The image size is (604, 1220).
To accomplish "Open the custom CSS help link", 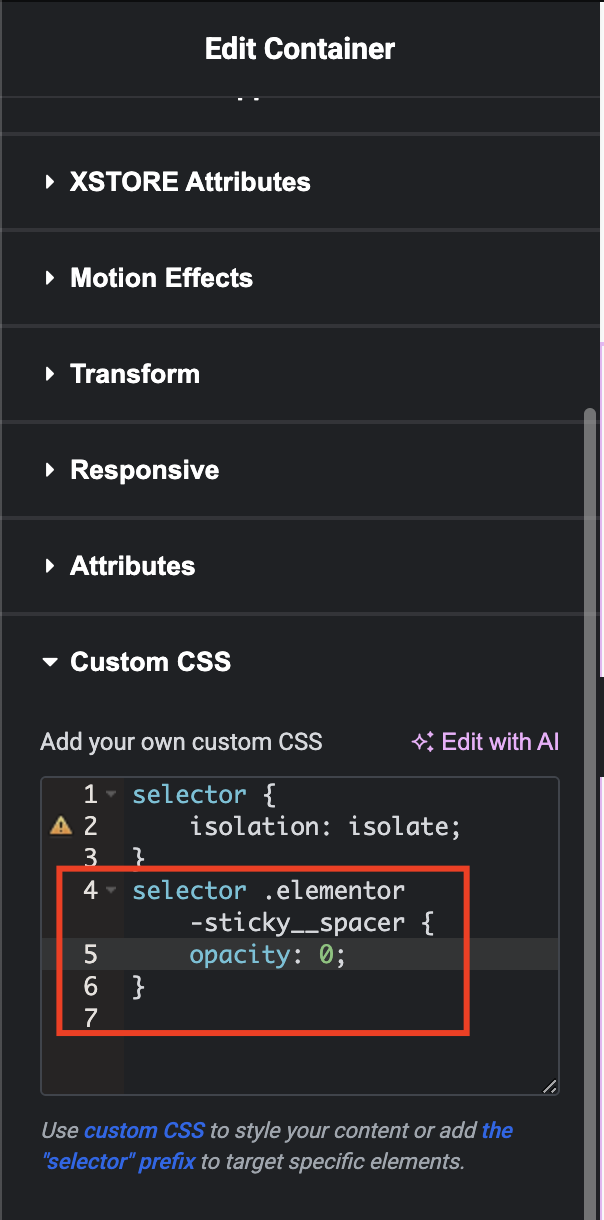I will (x=144, y=1131).
